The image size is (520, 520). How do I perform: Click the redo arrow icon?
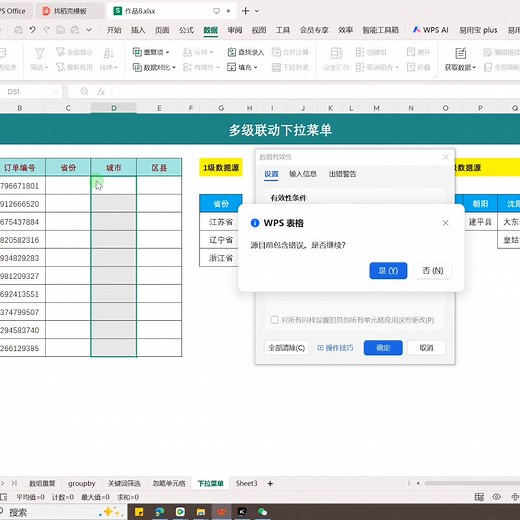point(46,30)
